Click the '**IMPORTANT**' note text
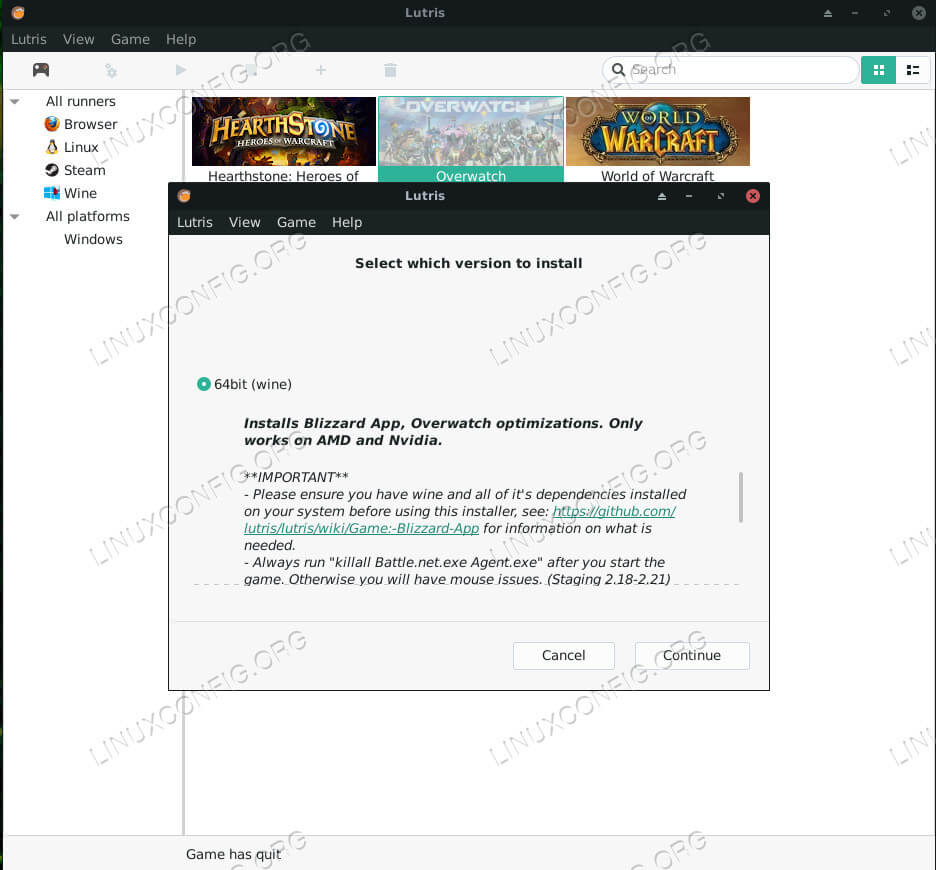936x870 pixels. pos(296,477)
